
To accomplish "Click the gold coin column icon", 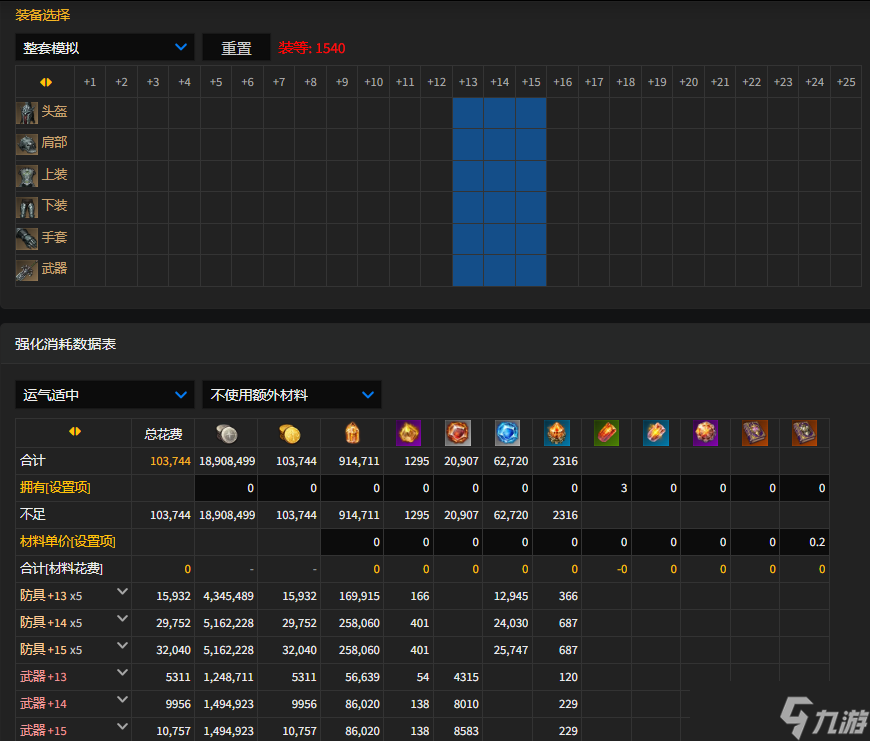I will (289, 434).
